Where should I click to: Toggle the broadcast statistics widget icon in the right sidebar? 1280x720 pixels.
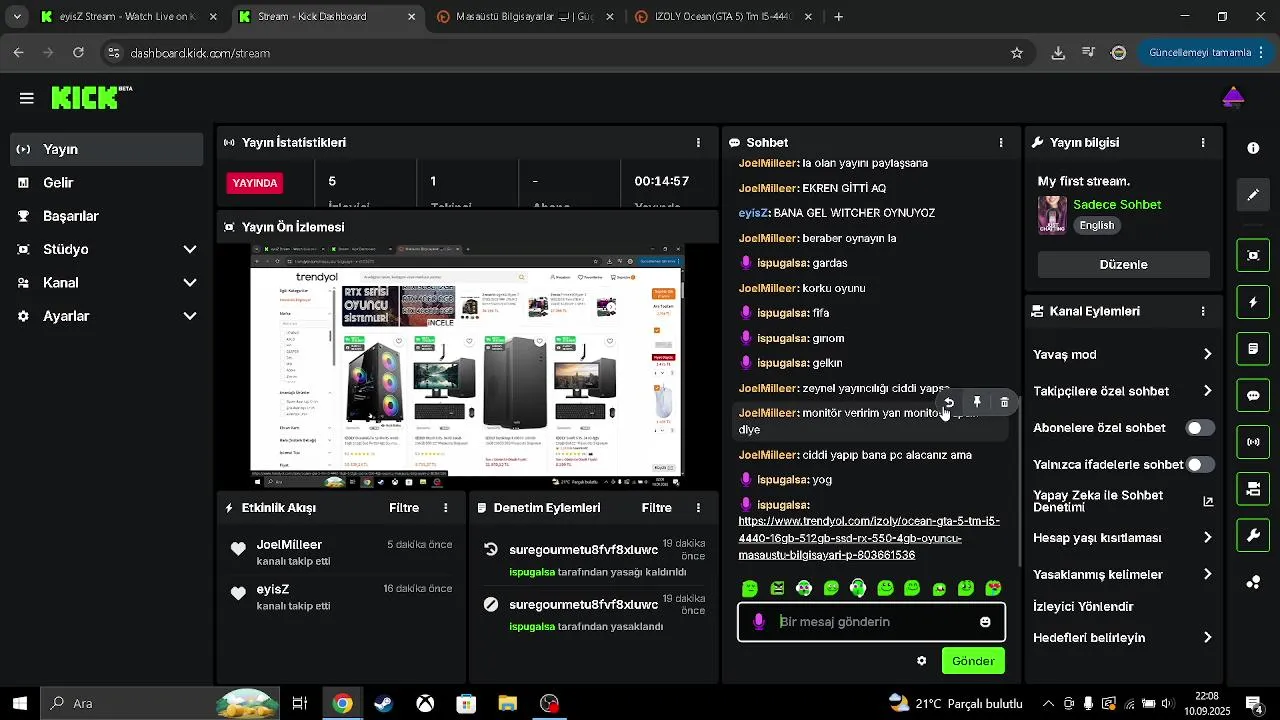click(x=1253, y=441)
